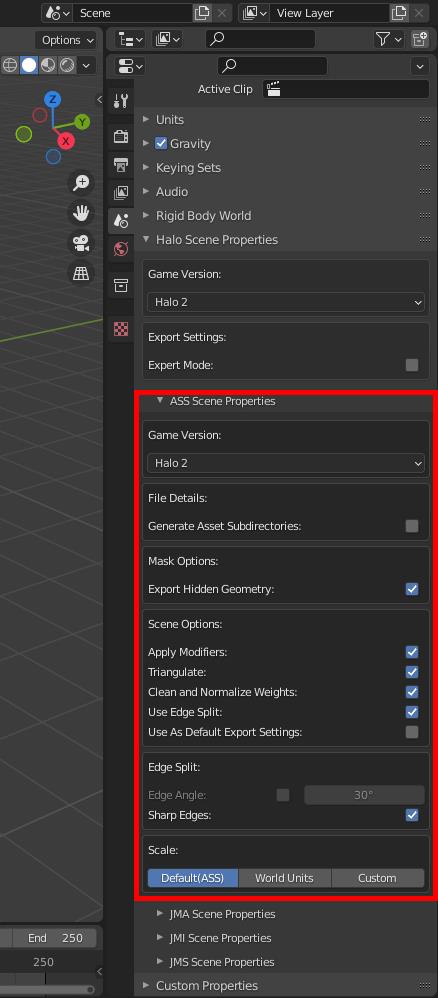Toggle the camera view icon
438x998 pixels.
click(81, 243)
